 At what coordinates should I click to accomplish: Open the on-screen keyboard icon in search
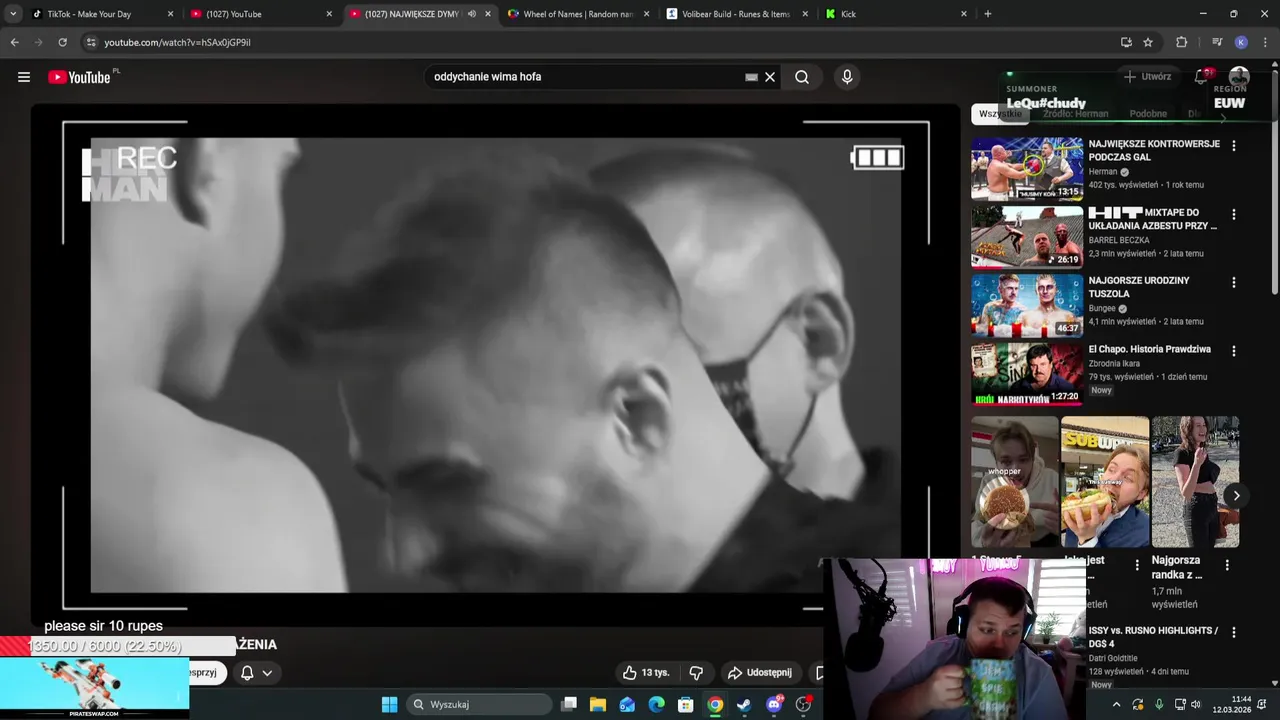(751, 77)
